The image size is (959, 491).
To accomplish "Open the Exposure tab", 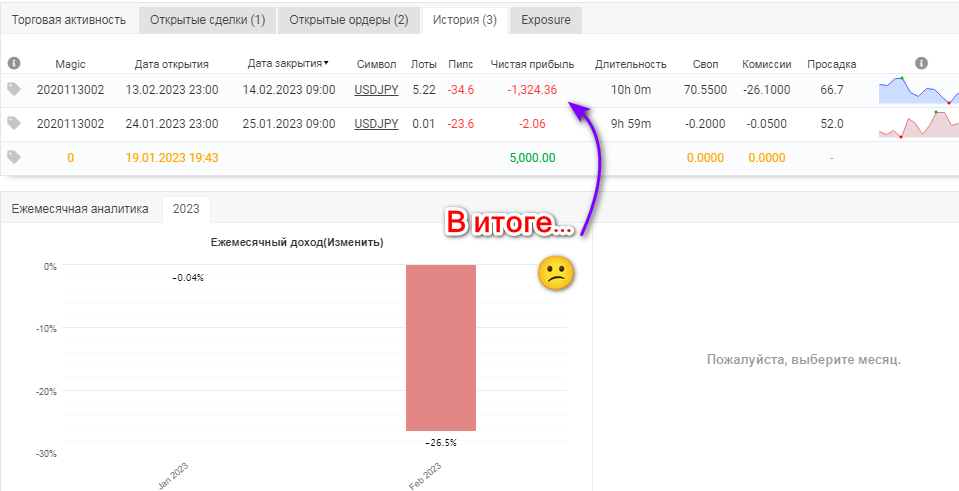I will tap(546, 20).
